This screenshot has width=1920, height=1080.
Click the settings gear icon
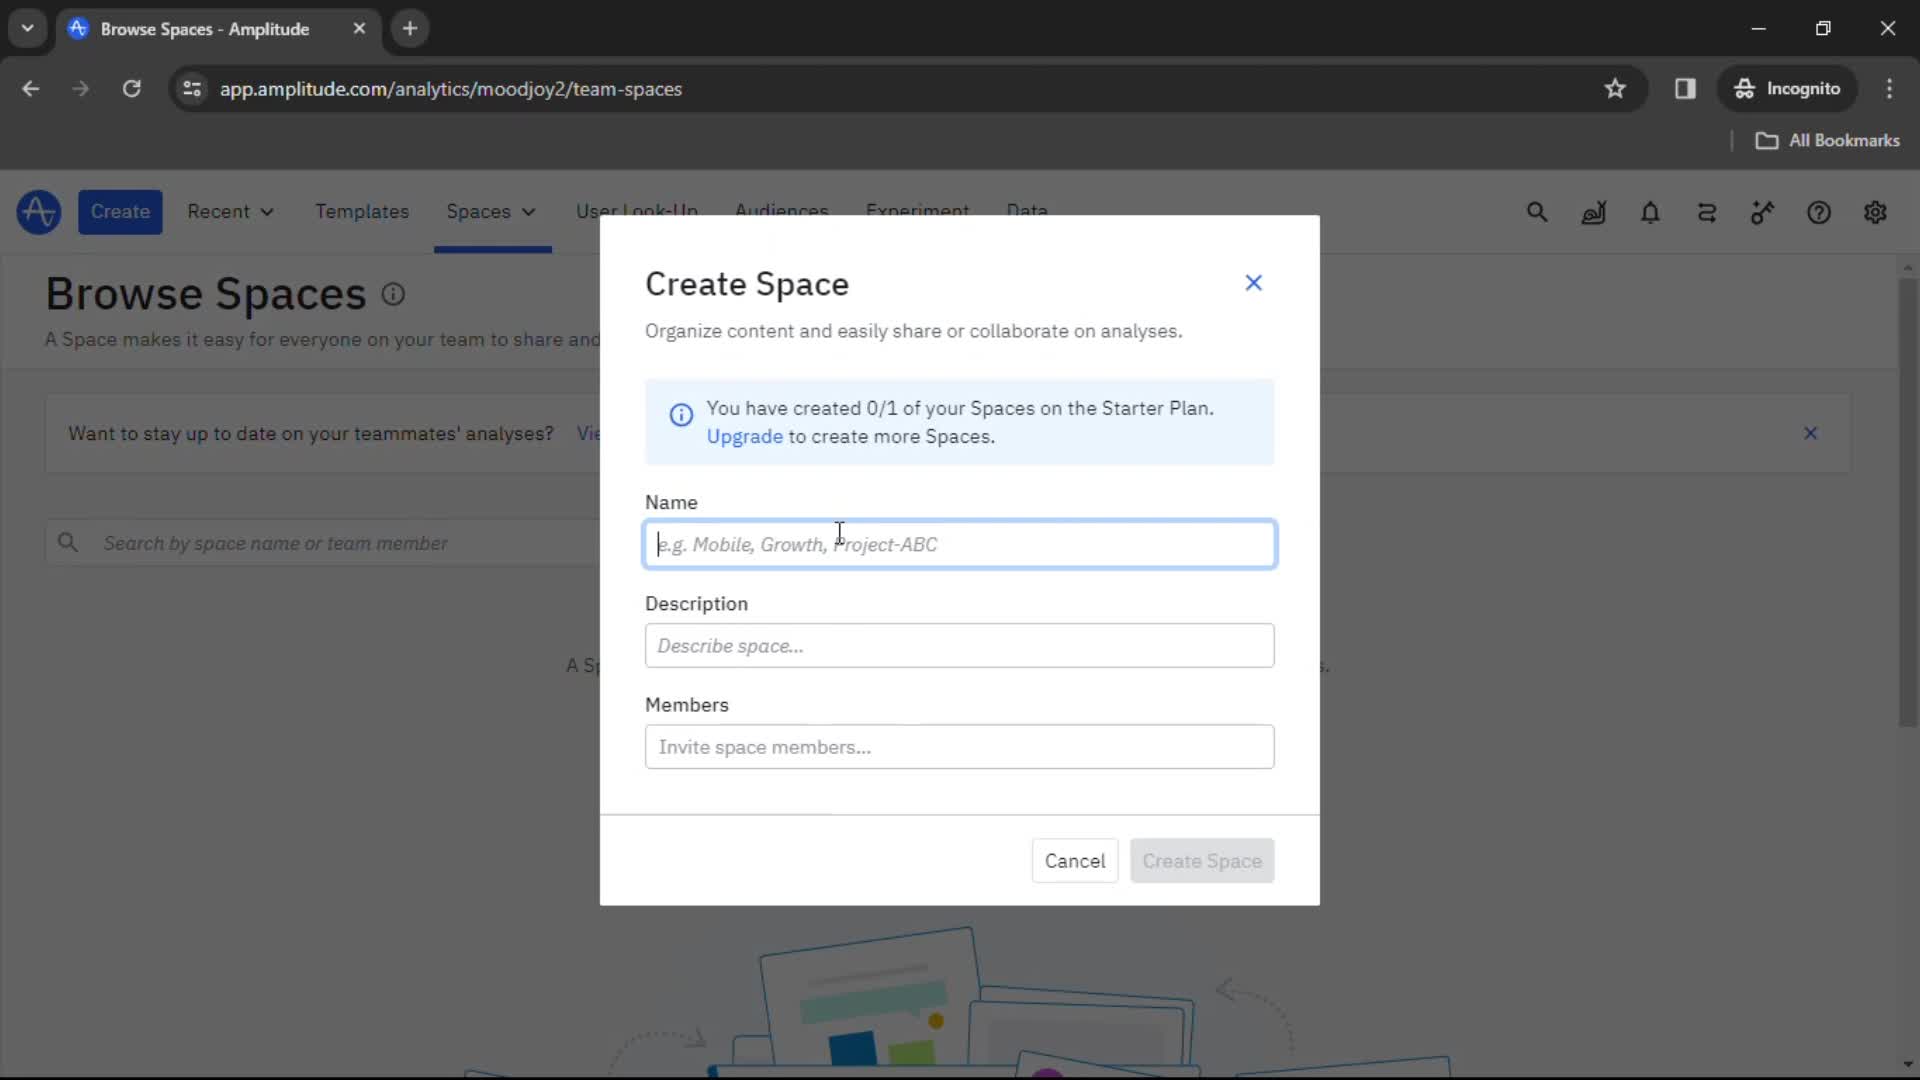(1875, 212)
